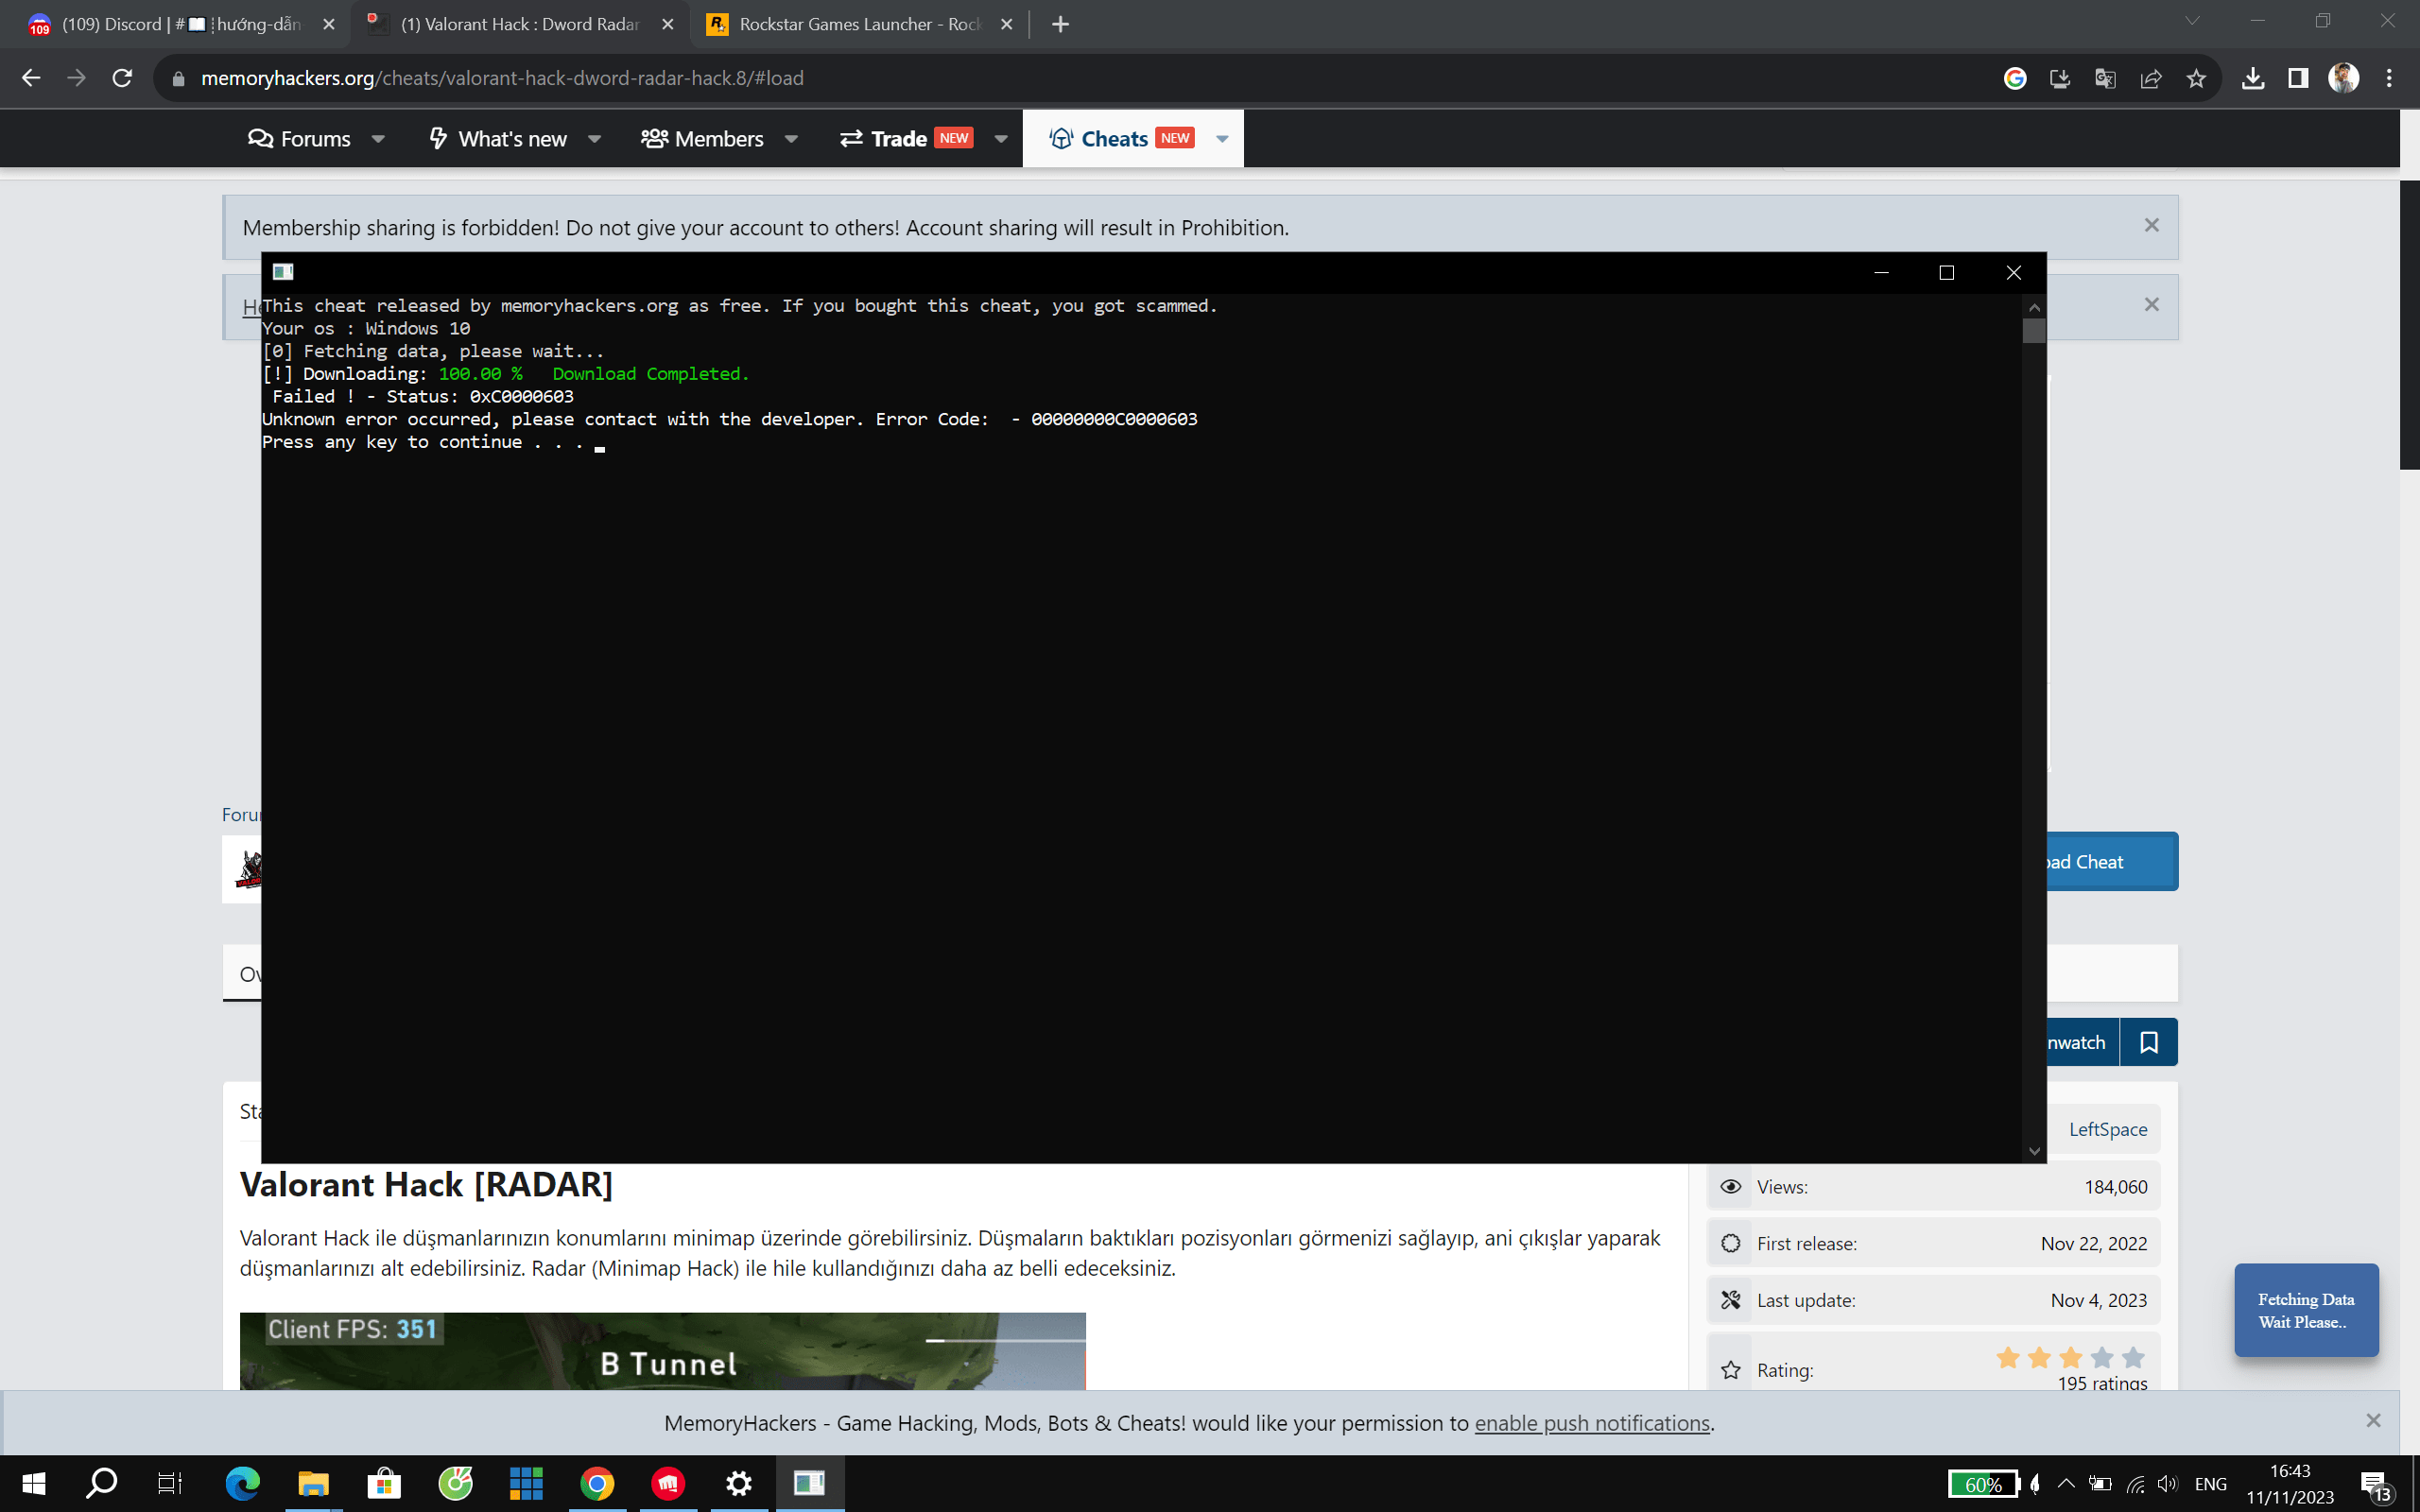The height and width of the screenshot is (1512, 2420).
Task: Click the volume icon in system tray
Action: click(2168, 1484)
